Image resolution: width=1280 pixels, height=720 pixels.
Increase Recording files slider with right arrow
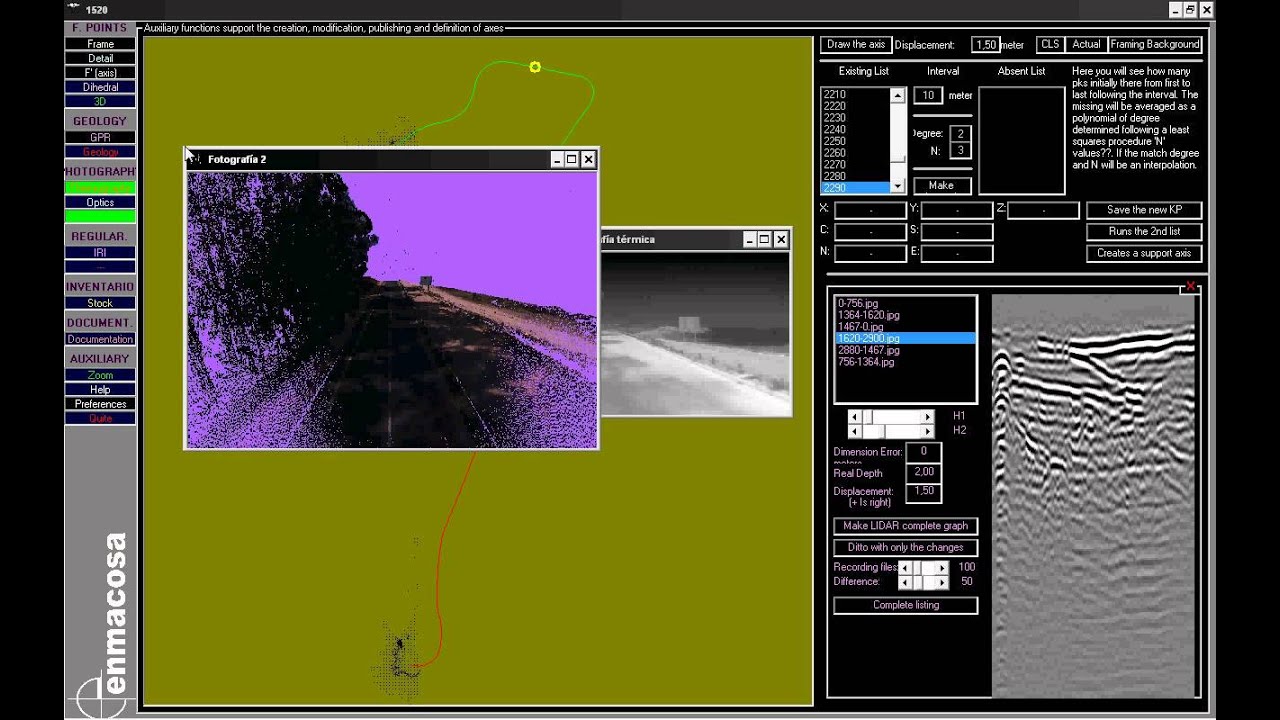942,568
